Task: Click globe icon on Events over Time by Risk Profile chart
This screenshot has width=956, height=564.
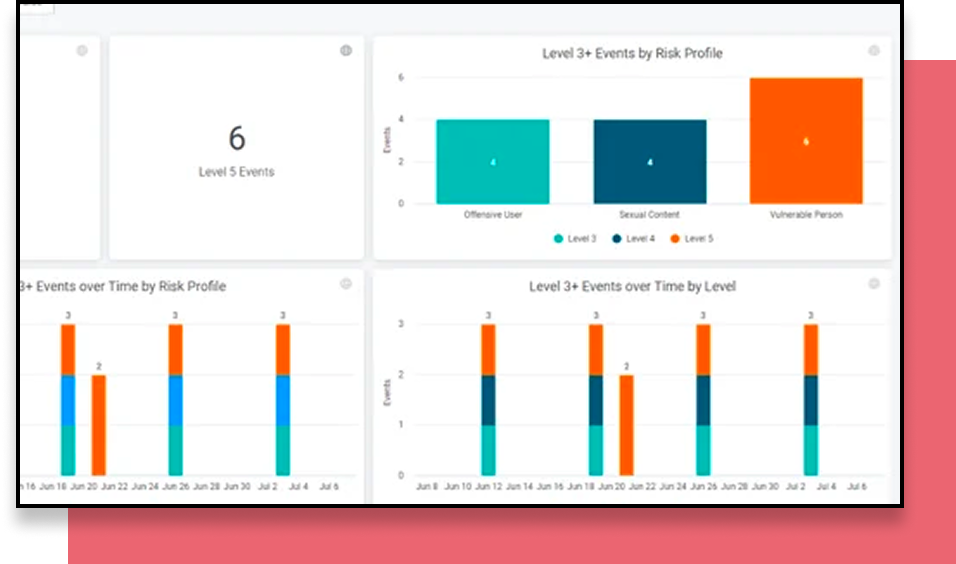Action: click(346, 284)
